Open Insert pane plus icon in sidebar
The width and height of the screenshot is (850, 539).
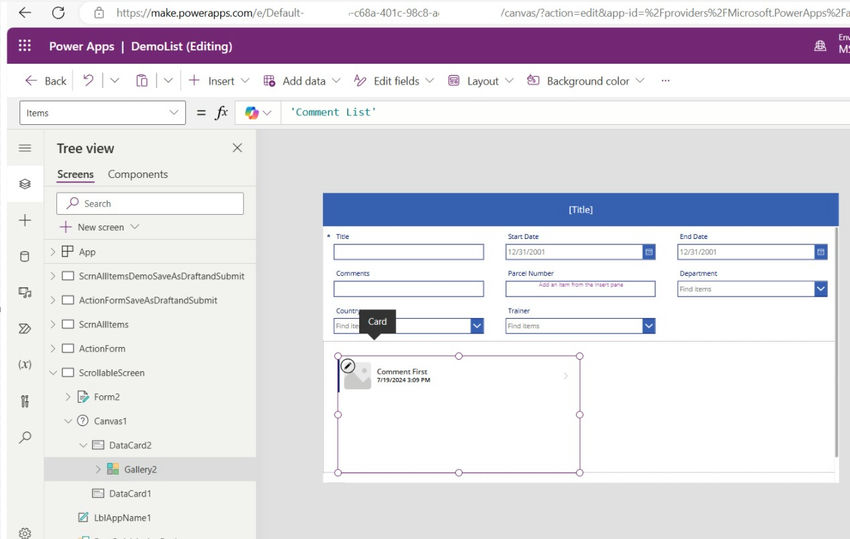click(25, 220)
